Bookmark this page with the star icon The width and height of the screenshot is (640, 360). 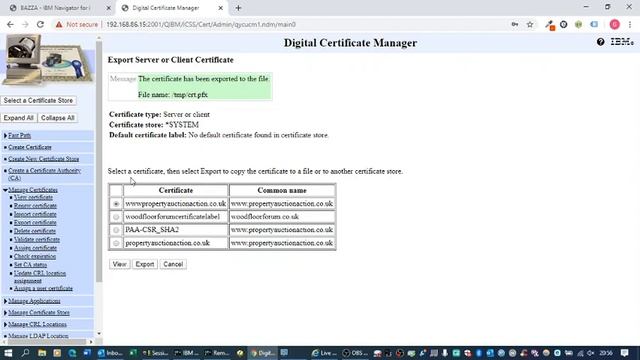point(530,24)
